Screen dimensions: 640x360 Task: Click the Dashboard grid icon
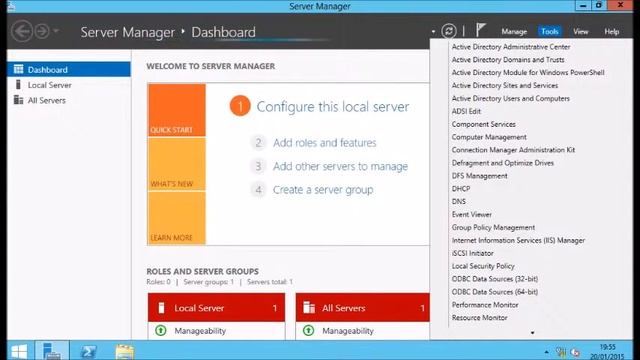point(18,69)
